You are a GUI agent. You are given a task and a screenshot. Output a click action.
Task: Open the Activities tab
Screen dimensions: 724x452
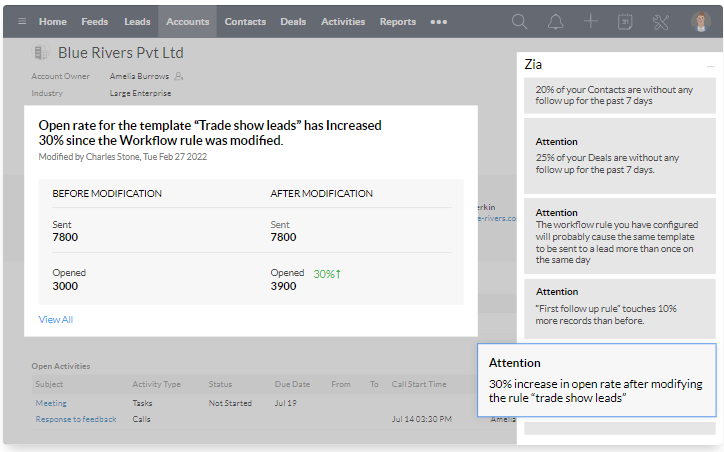pos(343,22)
